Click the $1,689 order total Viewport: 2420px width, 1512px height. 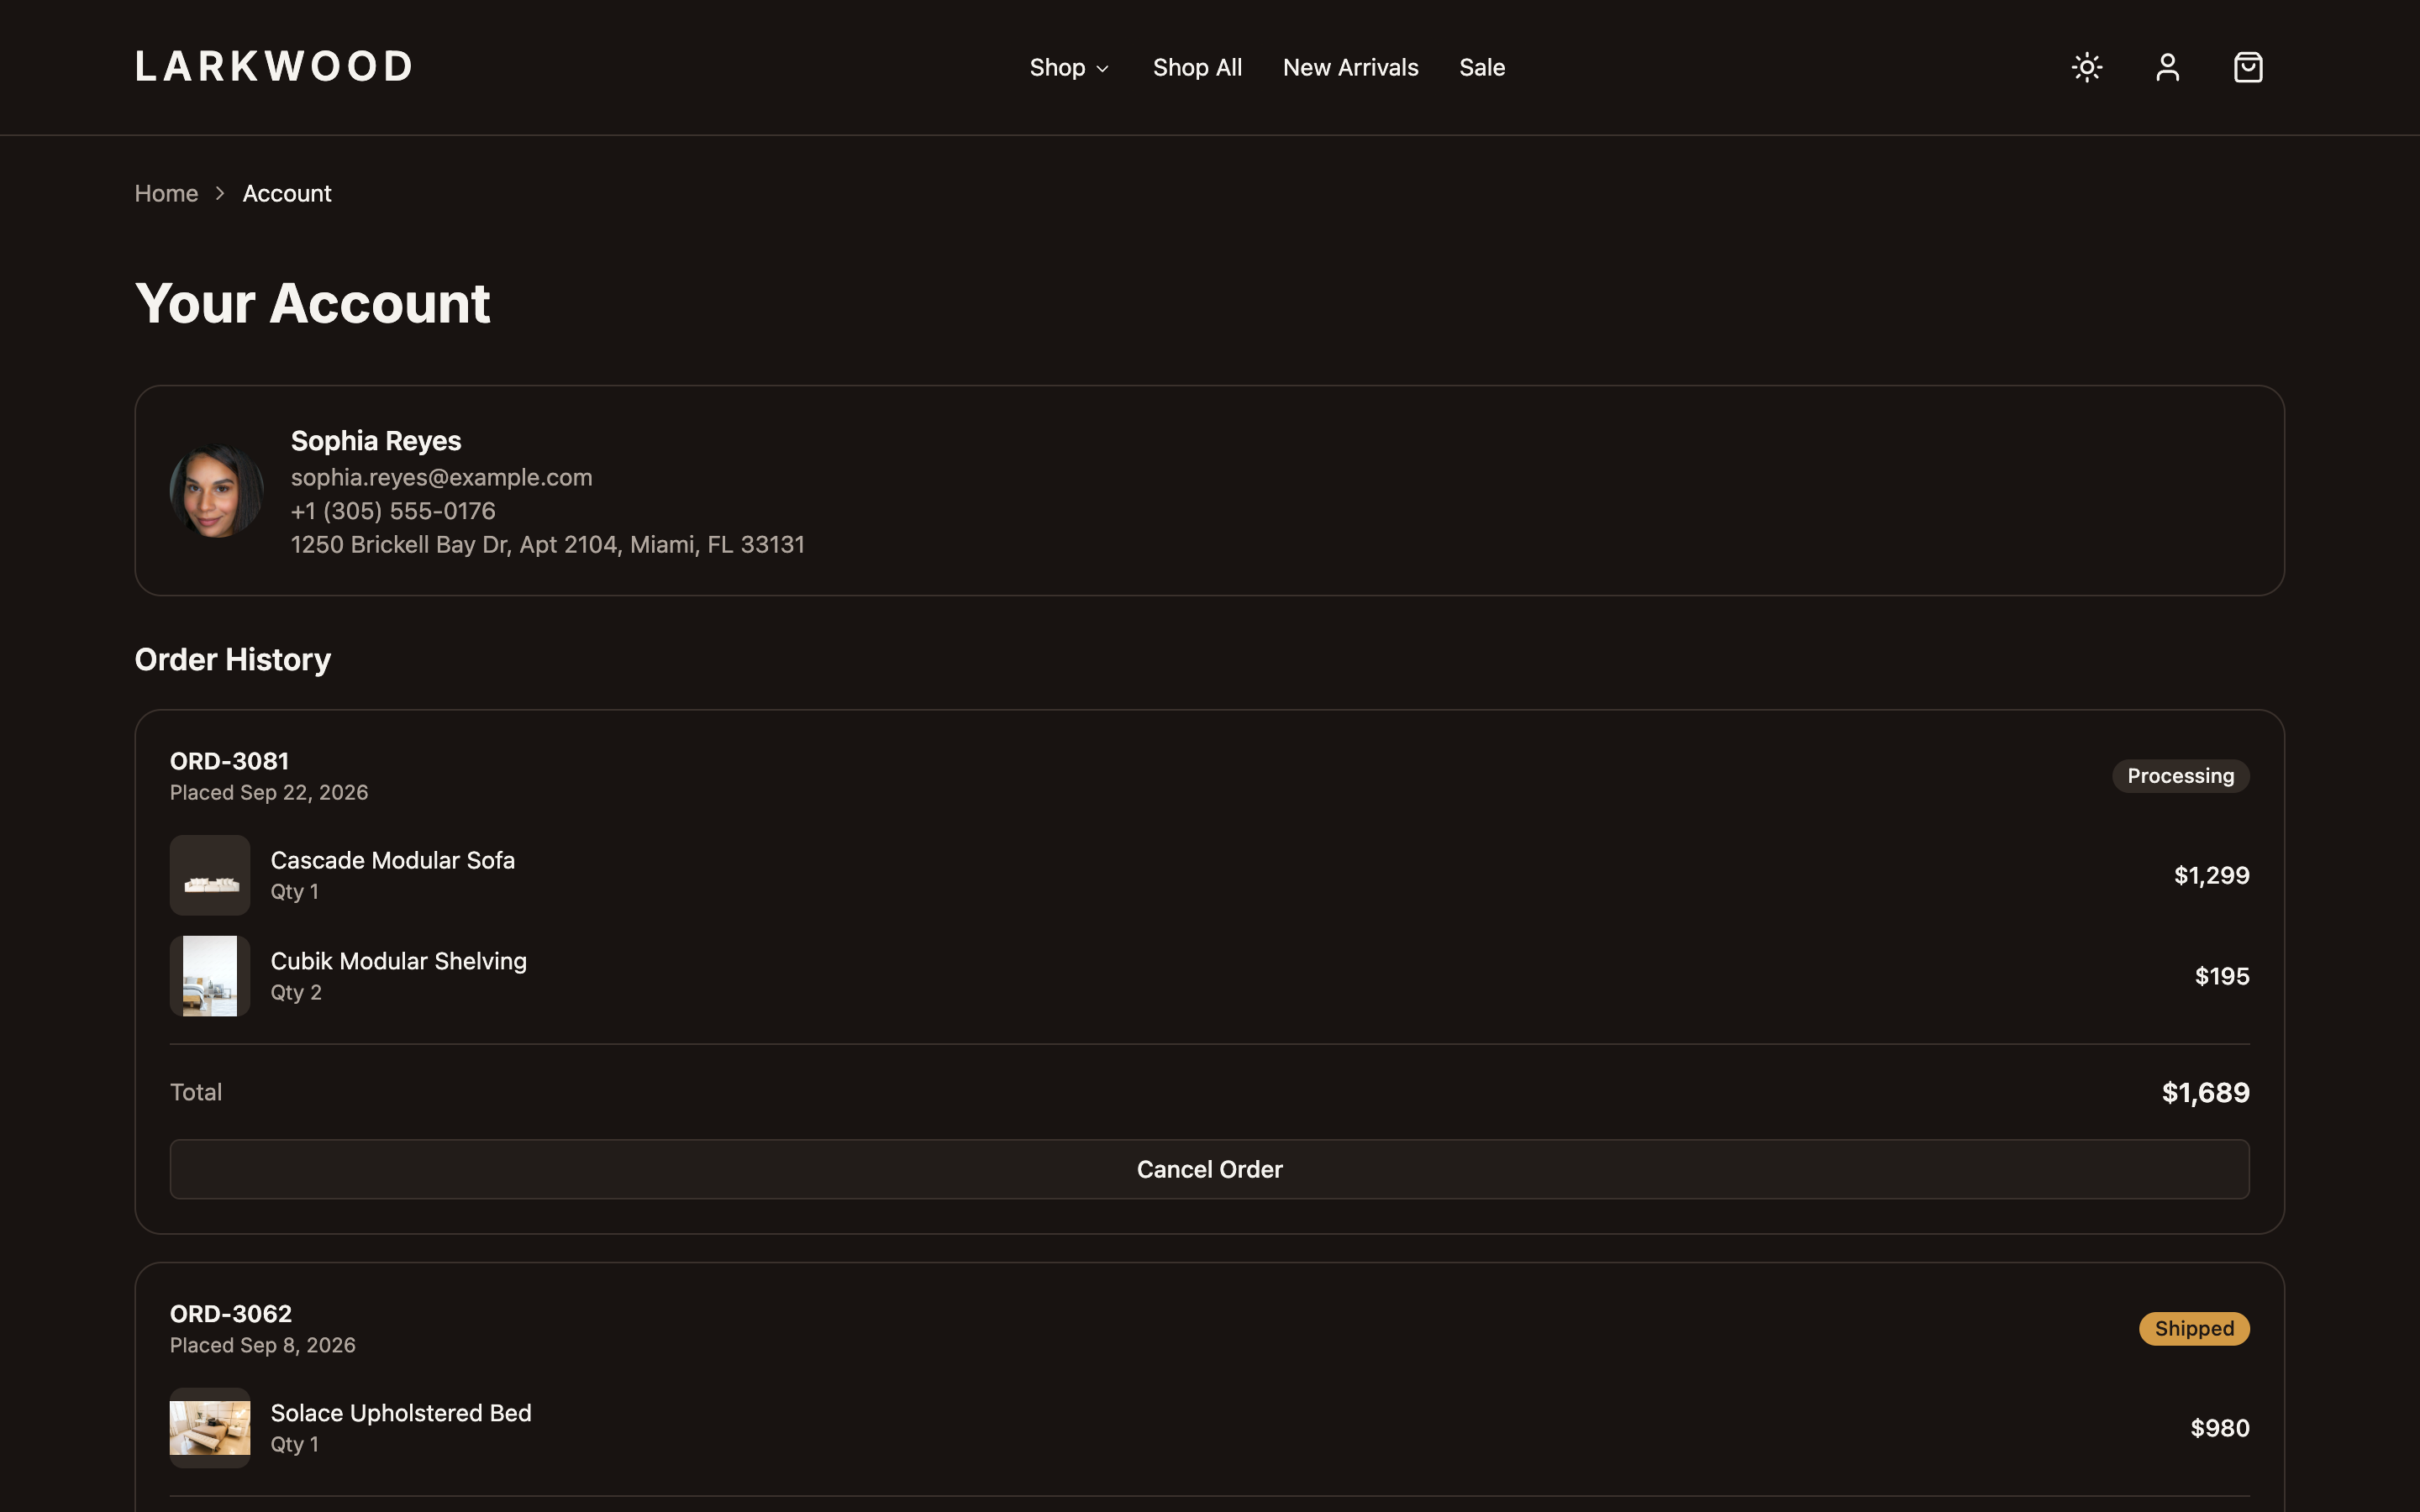pyautogui.click(x=2205, y=1092)
